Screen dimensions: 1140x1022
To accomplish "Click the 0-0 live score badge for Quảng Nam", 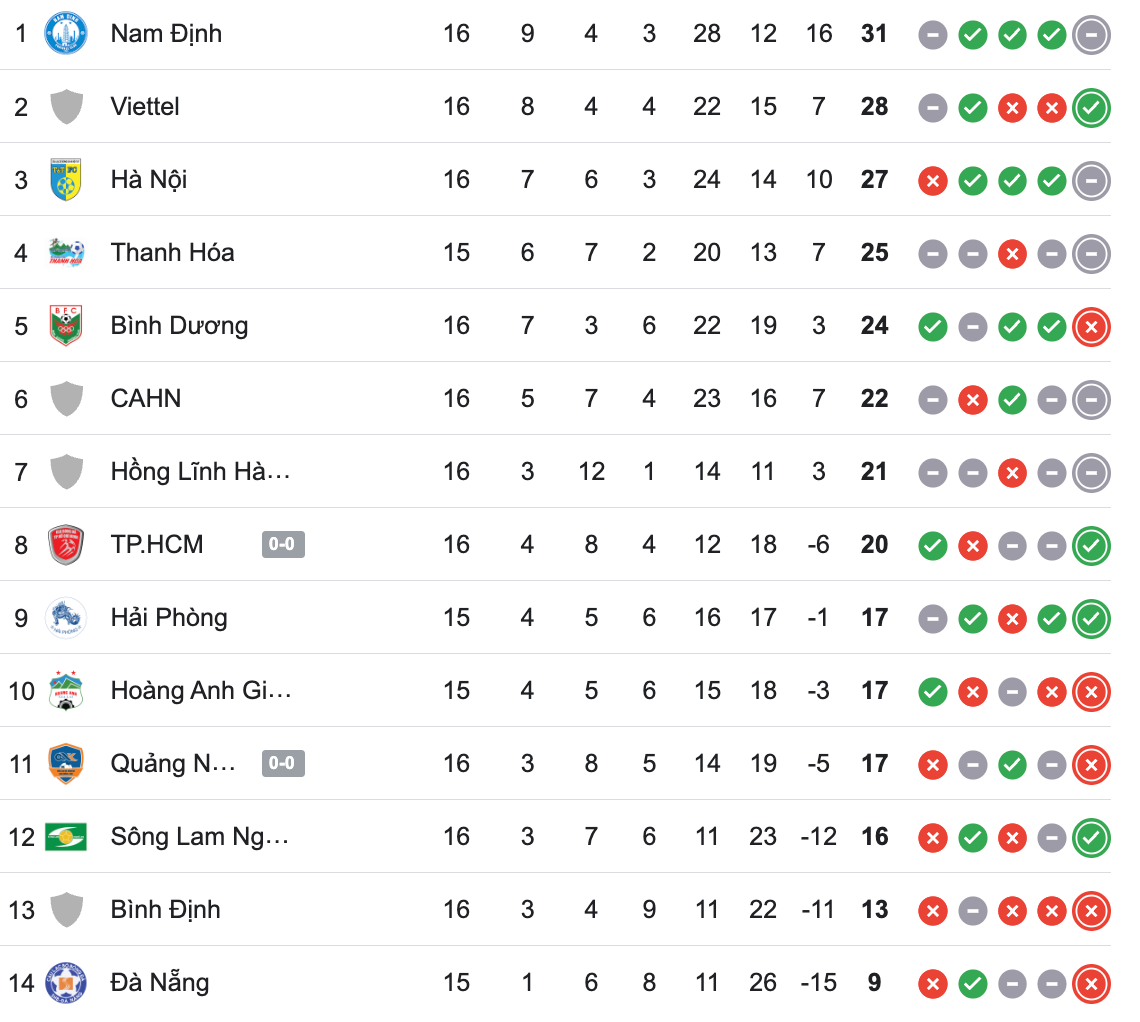I will [283, 764].
